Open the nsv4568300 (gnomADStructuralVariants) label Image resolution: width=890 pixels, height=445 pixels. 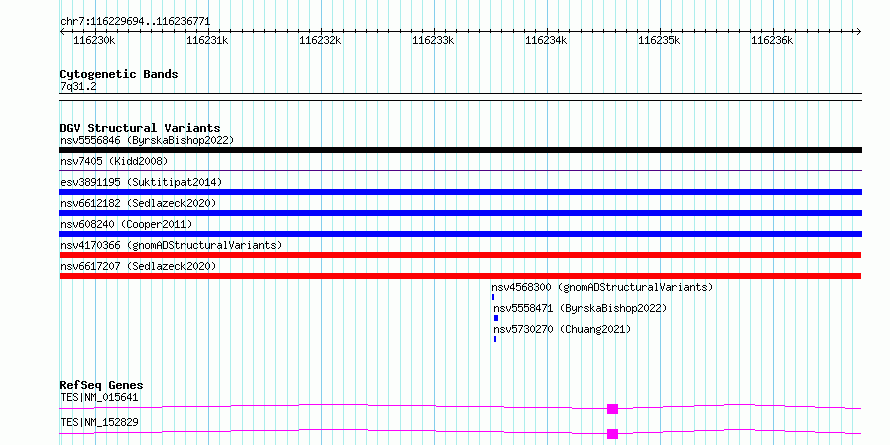click(x=602, y=287)
